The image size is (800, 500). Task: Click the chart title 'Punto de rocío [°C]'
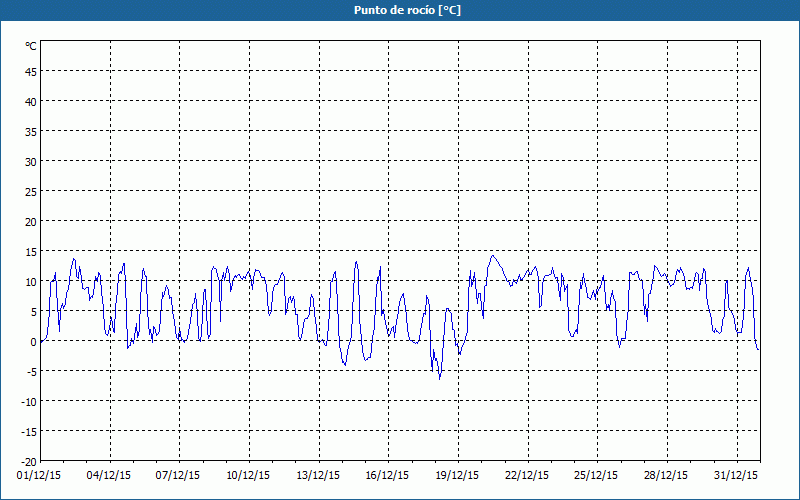[x=407, y=10]
